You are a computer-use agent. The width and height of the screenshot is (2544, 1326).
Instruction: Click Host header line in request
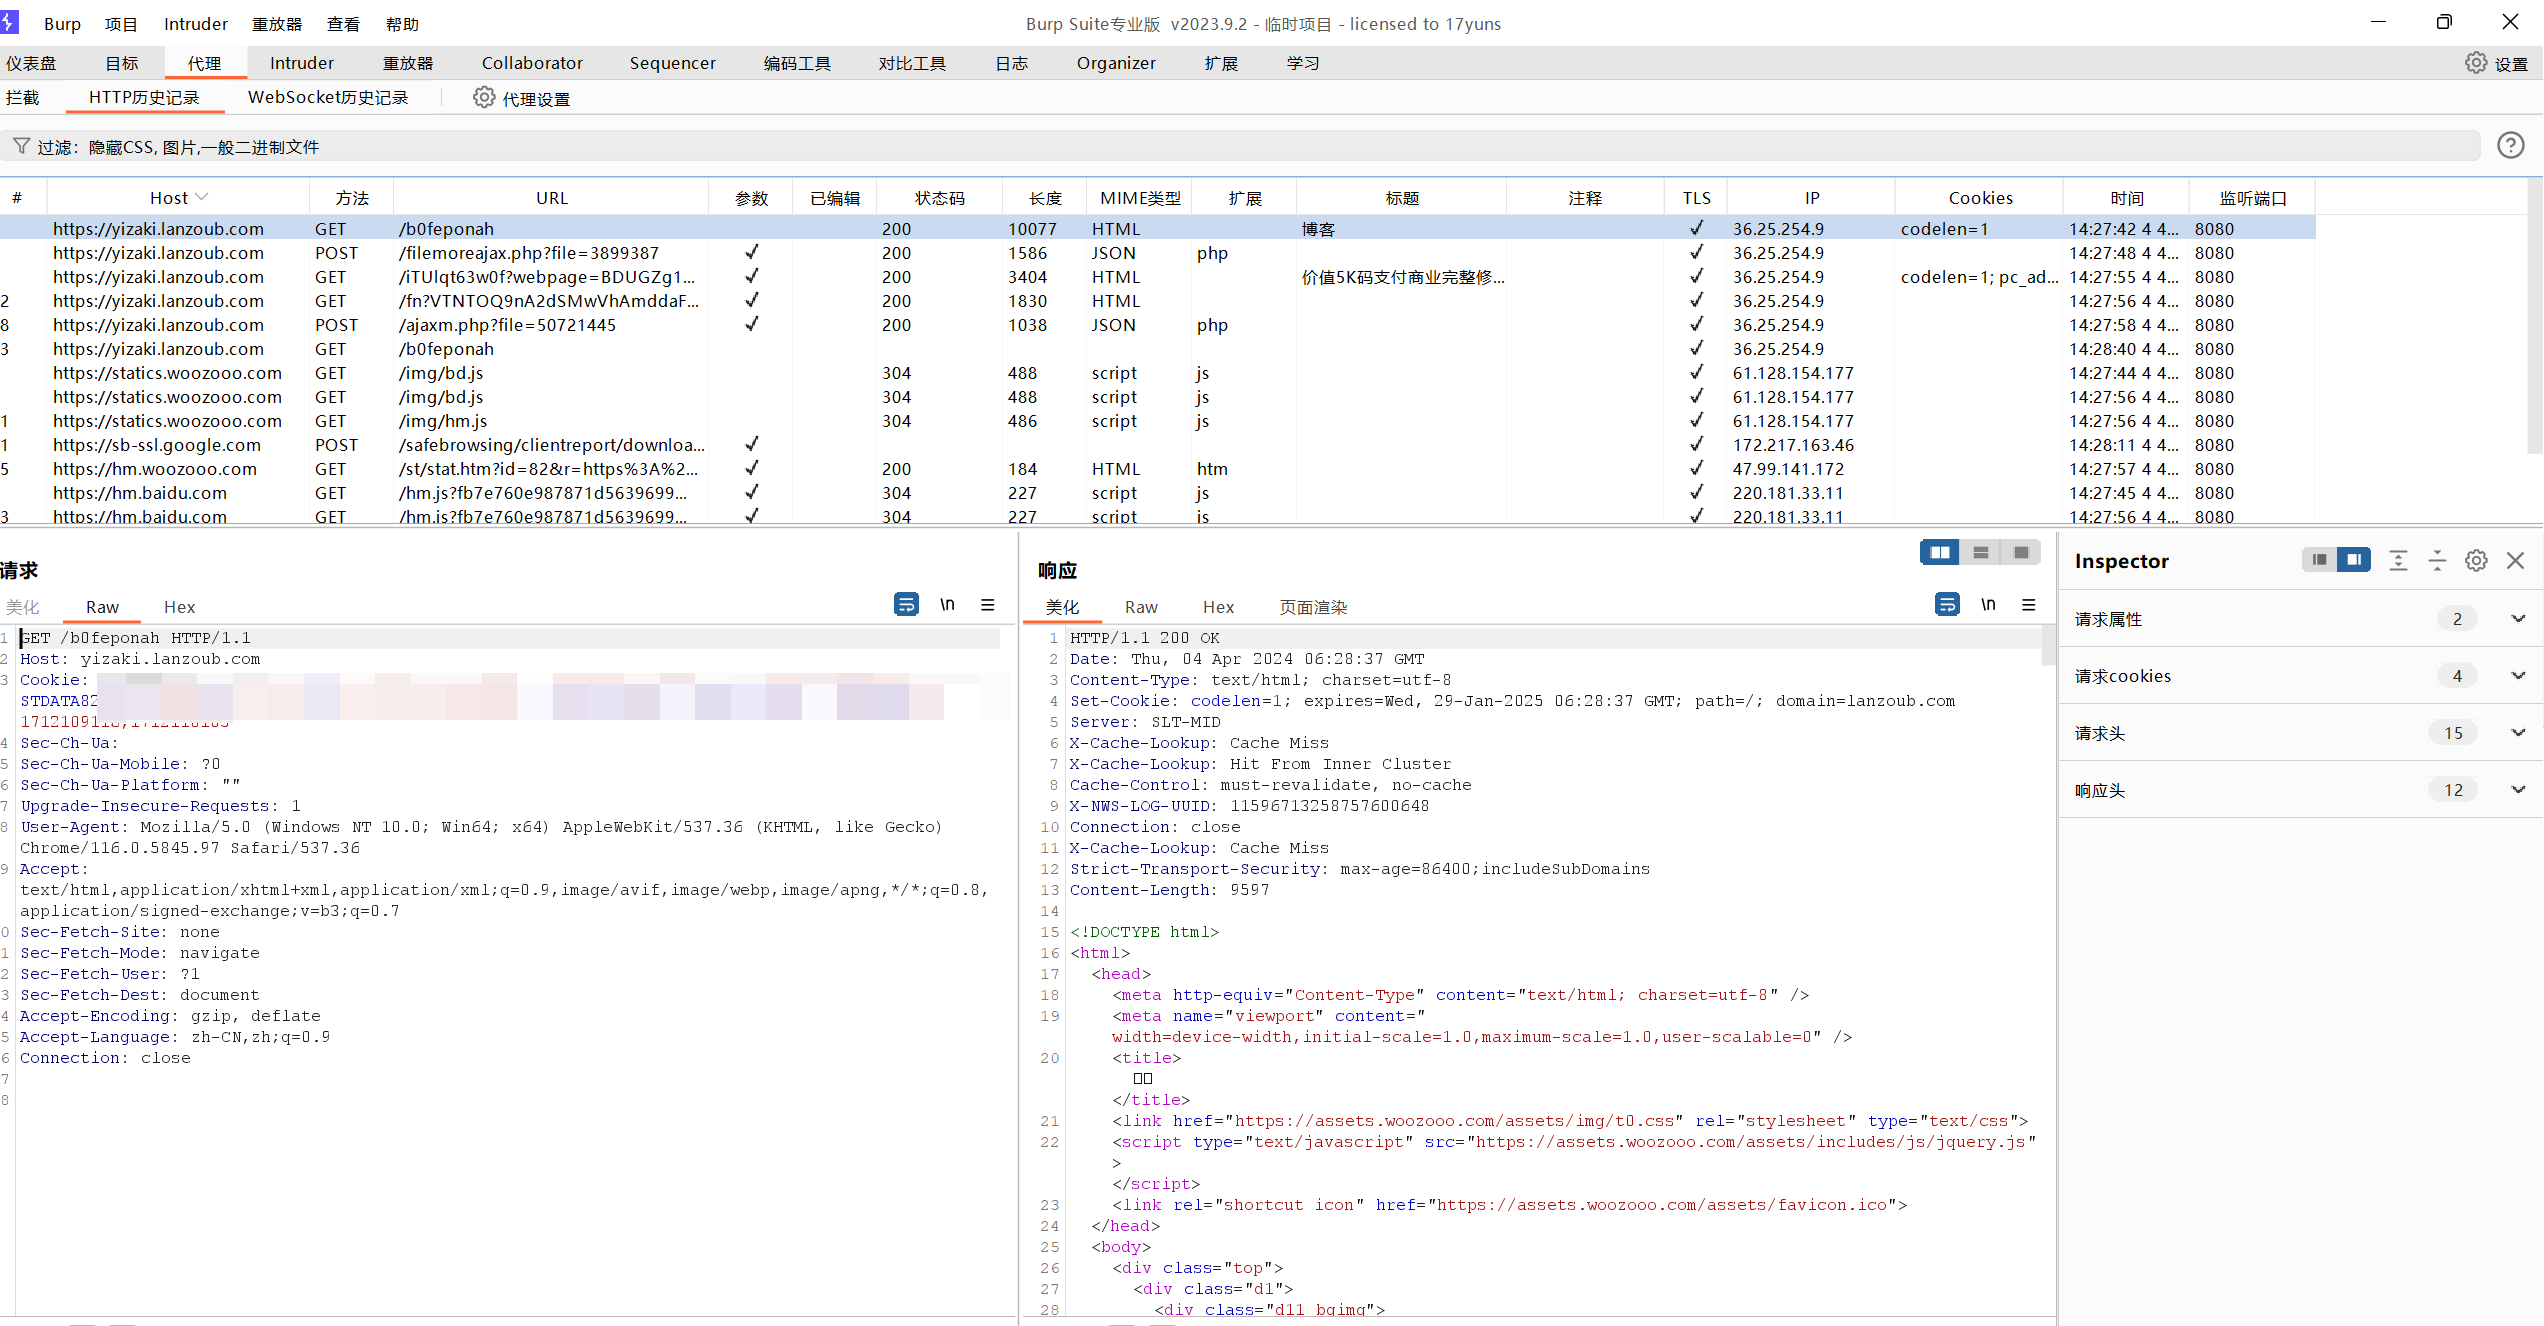coord(140,659)
